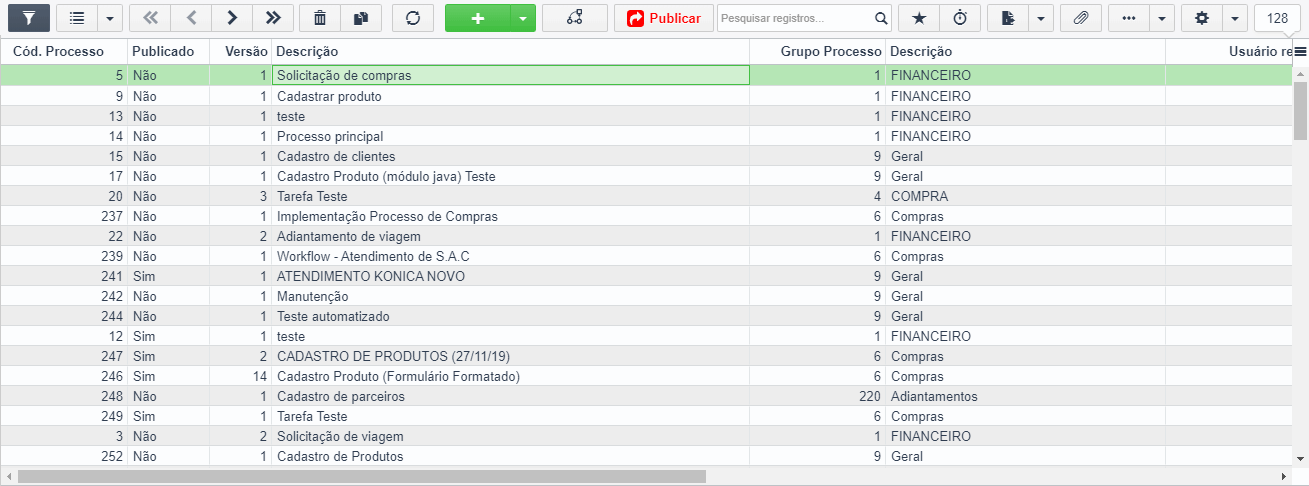Select Cadastro Produto (módulo java) Teste row
Image resolution: width=1309 pixels, height=486 pixels.
[646, 176]
